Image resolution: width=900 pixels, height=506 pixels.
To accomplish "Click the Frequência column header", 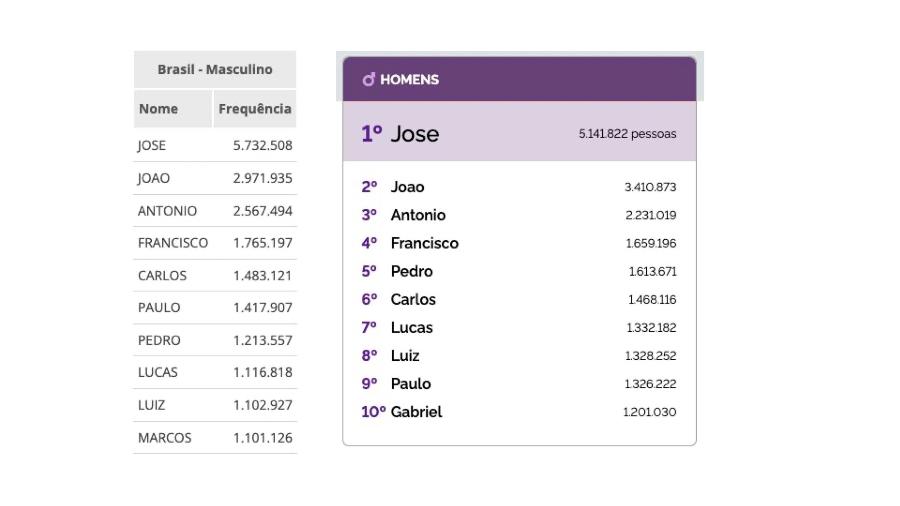I will tap(255, 109).
